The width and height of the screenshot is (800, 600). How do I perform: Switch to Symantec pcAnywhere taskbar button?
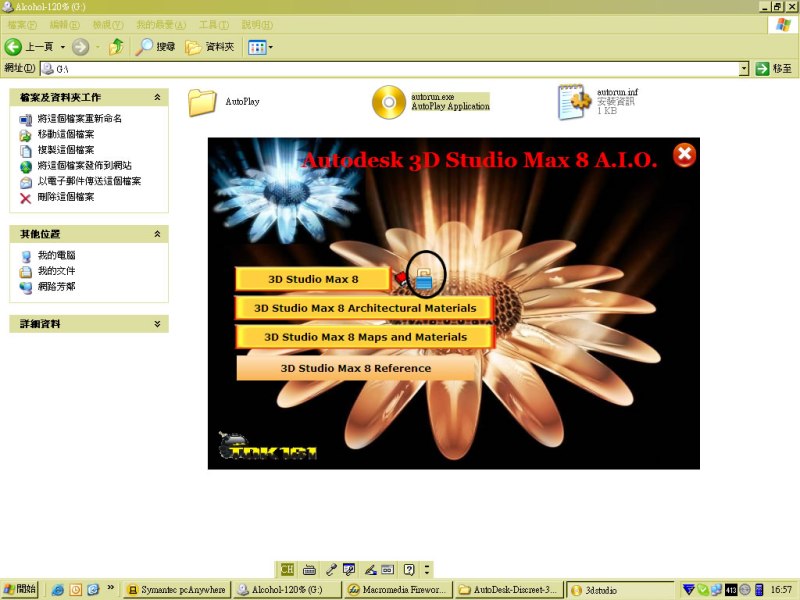(x=178, y=590)
